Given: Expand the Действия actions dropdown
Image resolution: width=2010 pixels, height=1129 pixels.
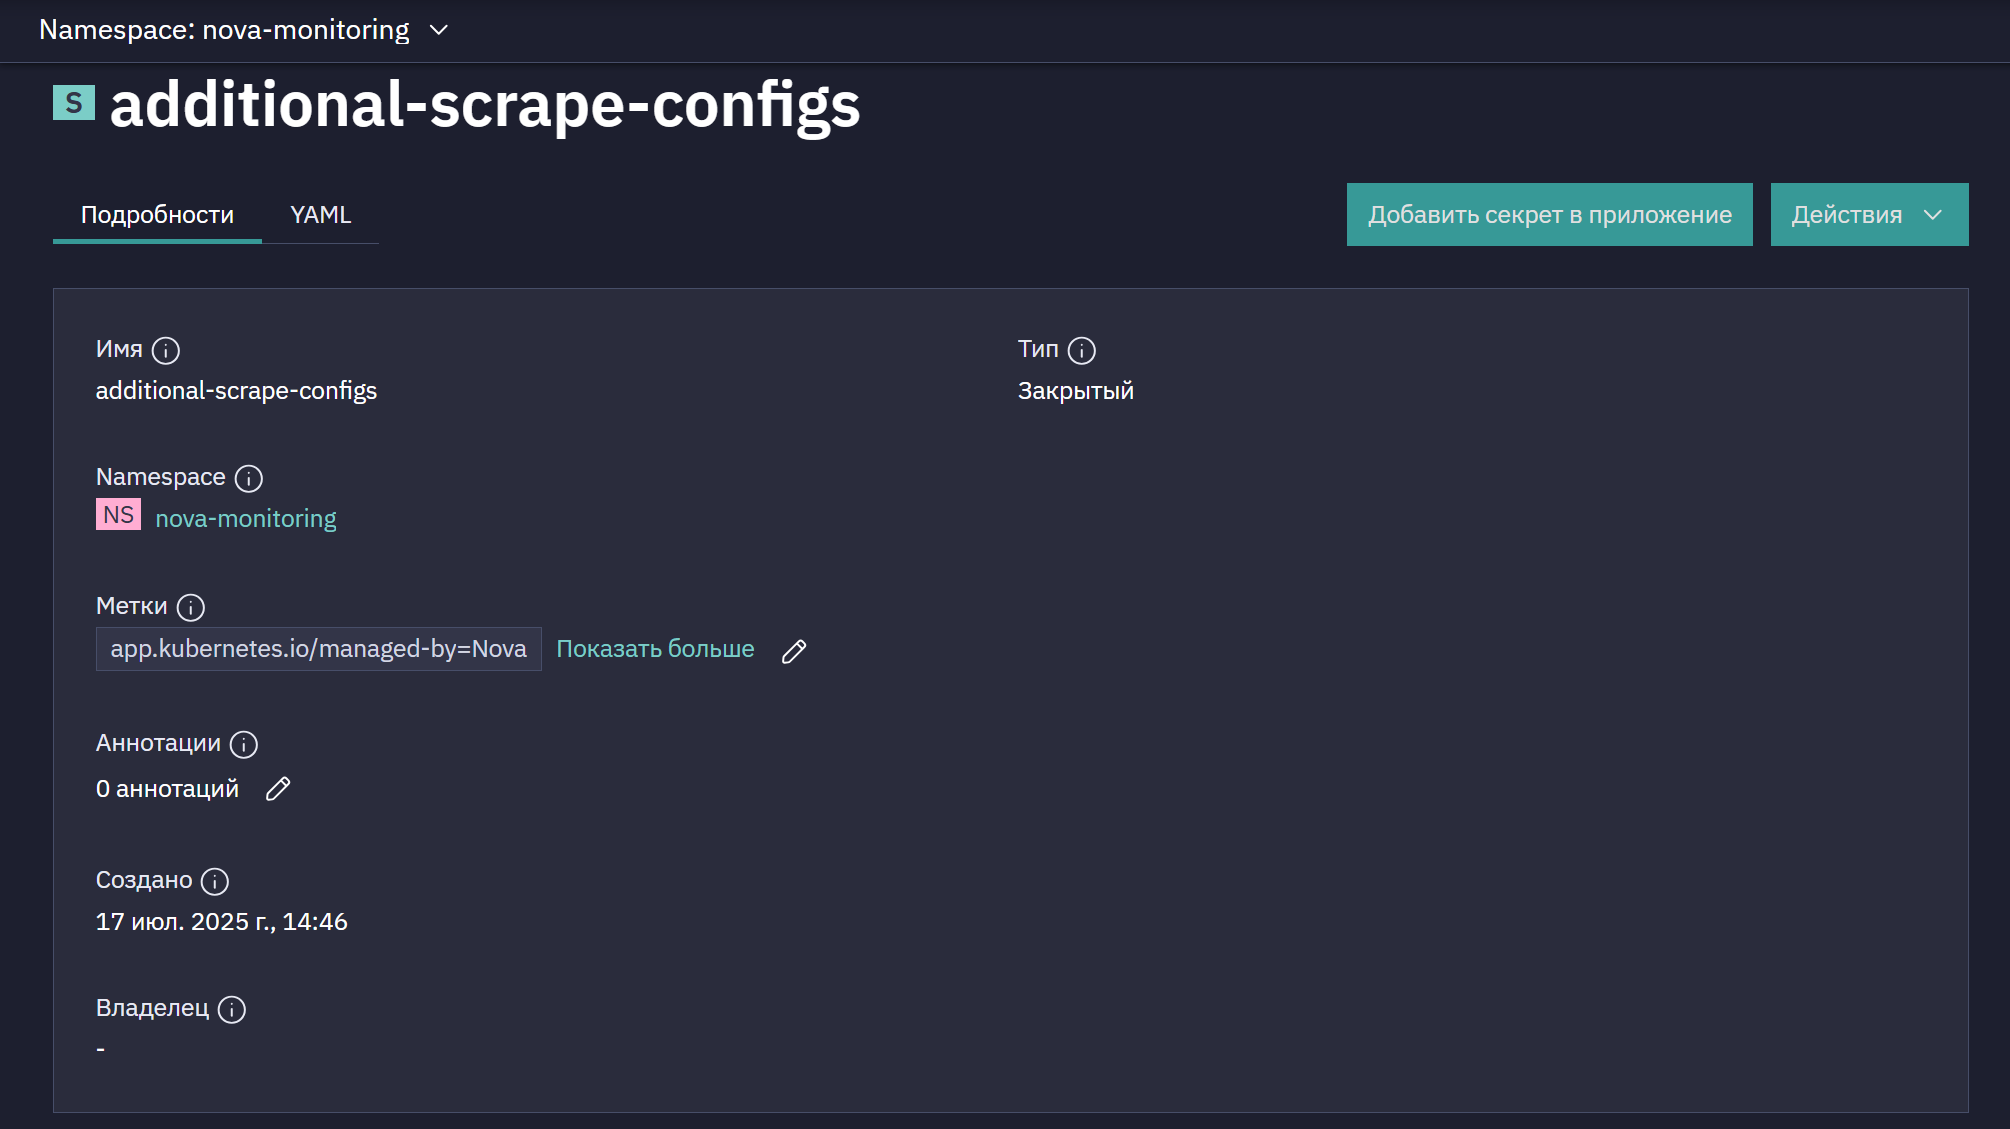Looking at the screenshot, I should (1869, 214).
